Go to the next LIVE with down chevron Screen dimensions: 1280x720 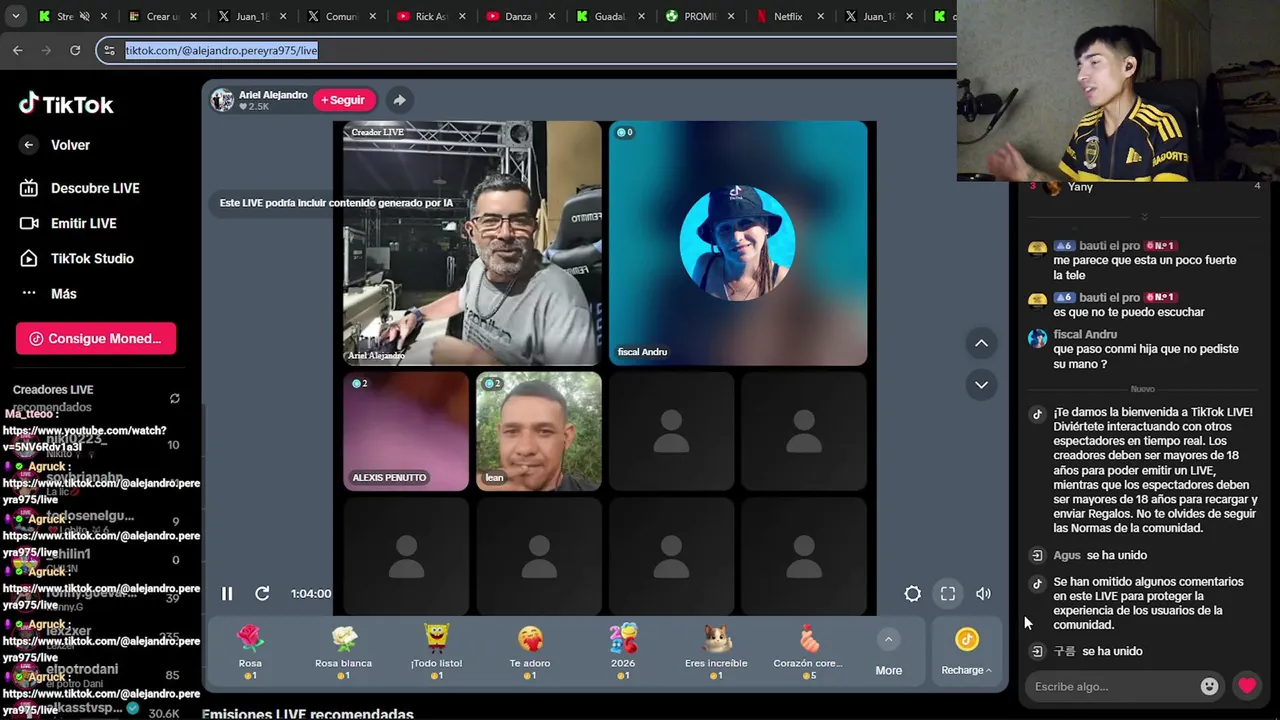coord(981,384)
